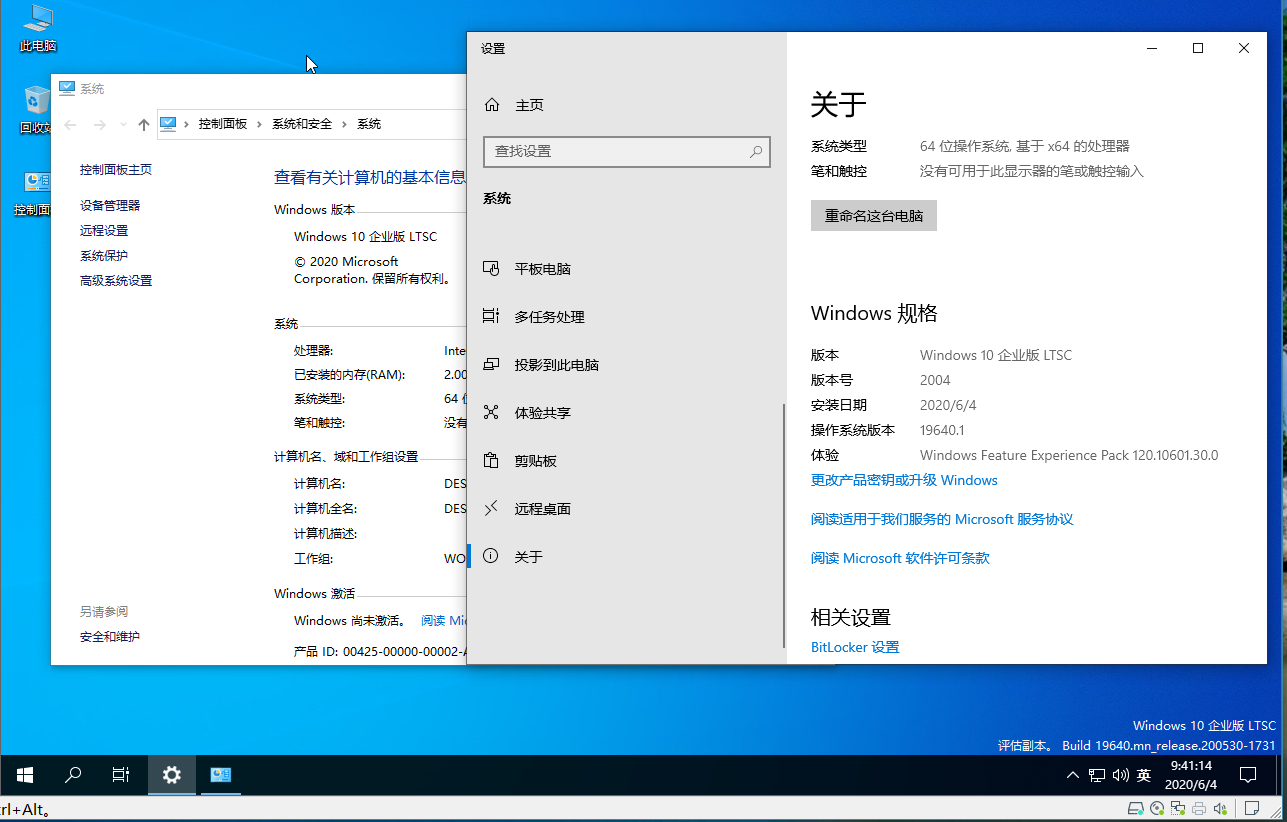
Task: Open 远程设置 in System window
Action: tap(104, 230)
